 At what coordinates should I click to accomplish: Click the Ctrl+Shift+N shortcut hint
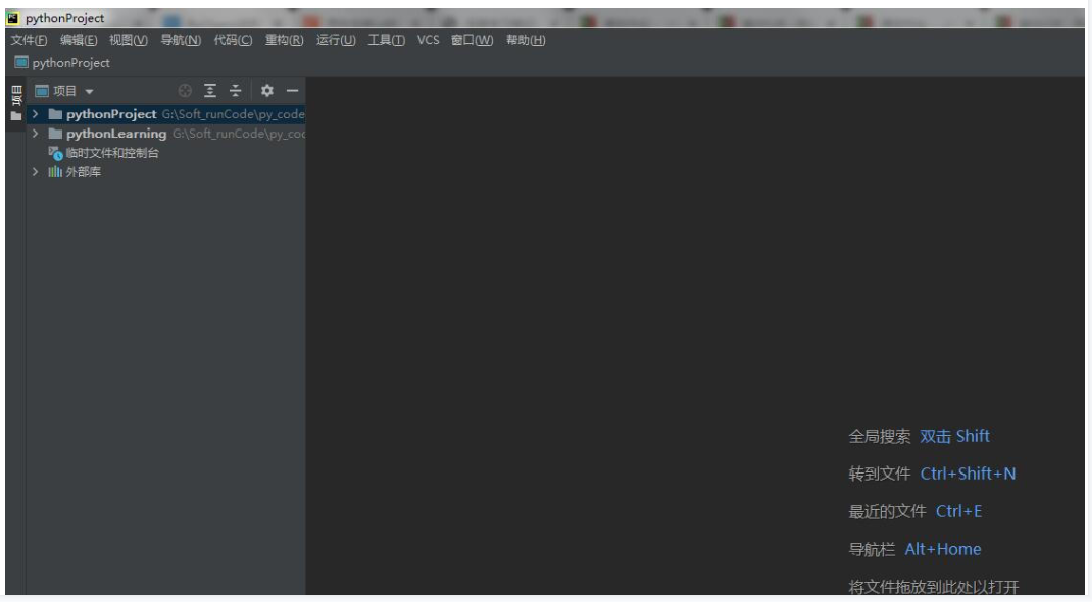968,474
